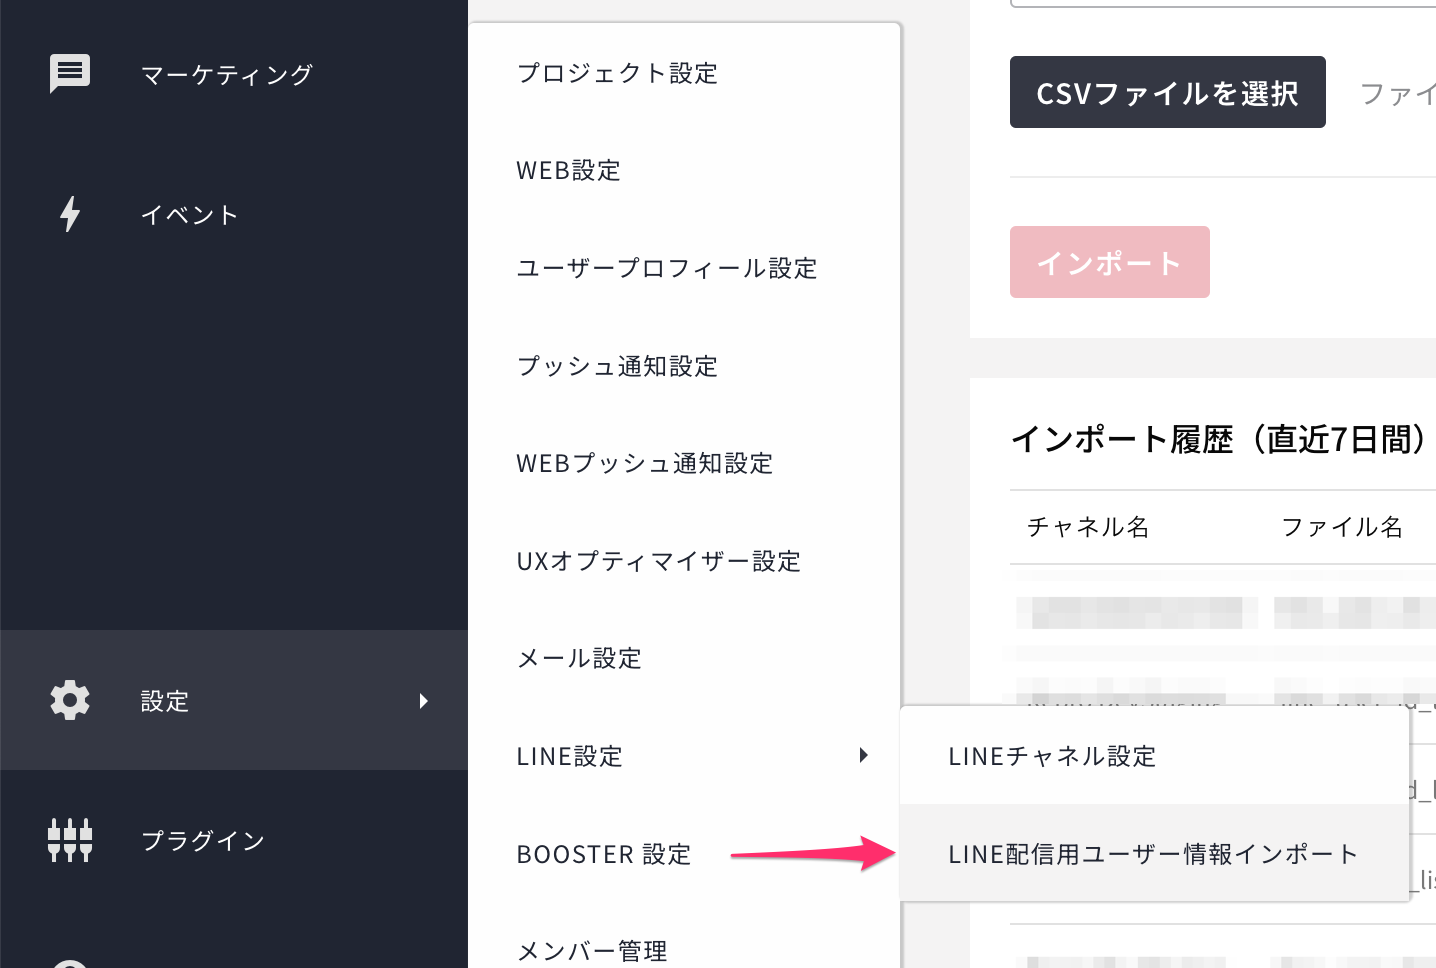Open プロジェクト設定 menu item

[617, 74]
